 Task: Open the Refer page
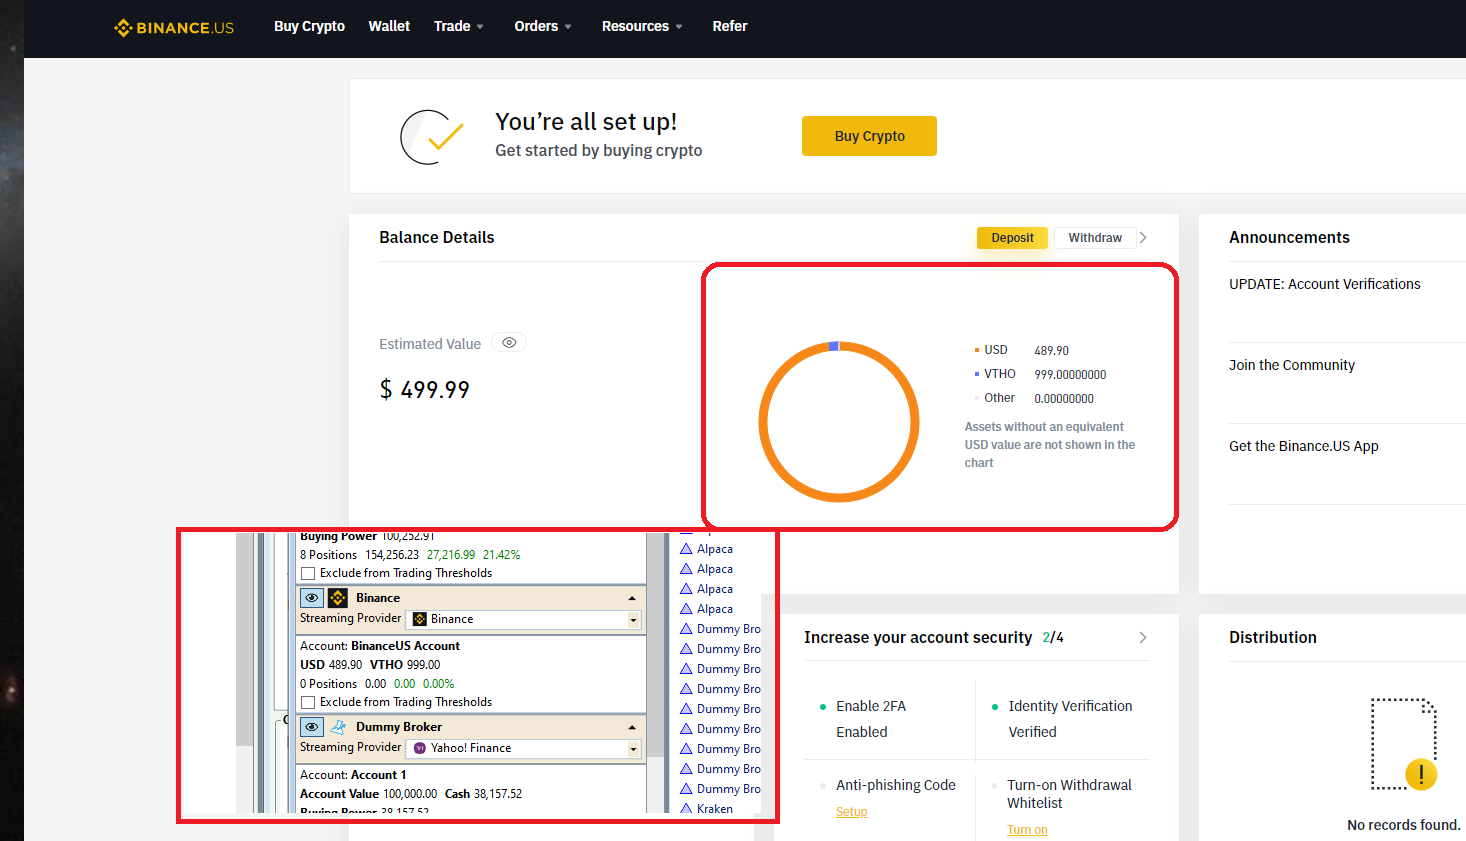(x=730, y=26)
